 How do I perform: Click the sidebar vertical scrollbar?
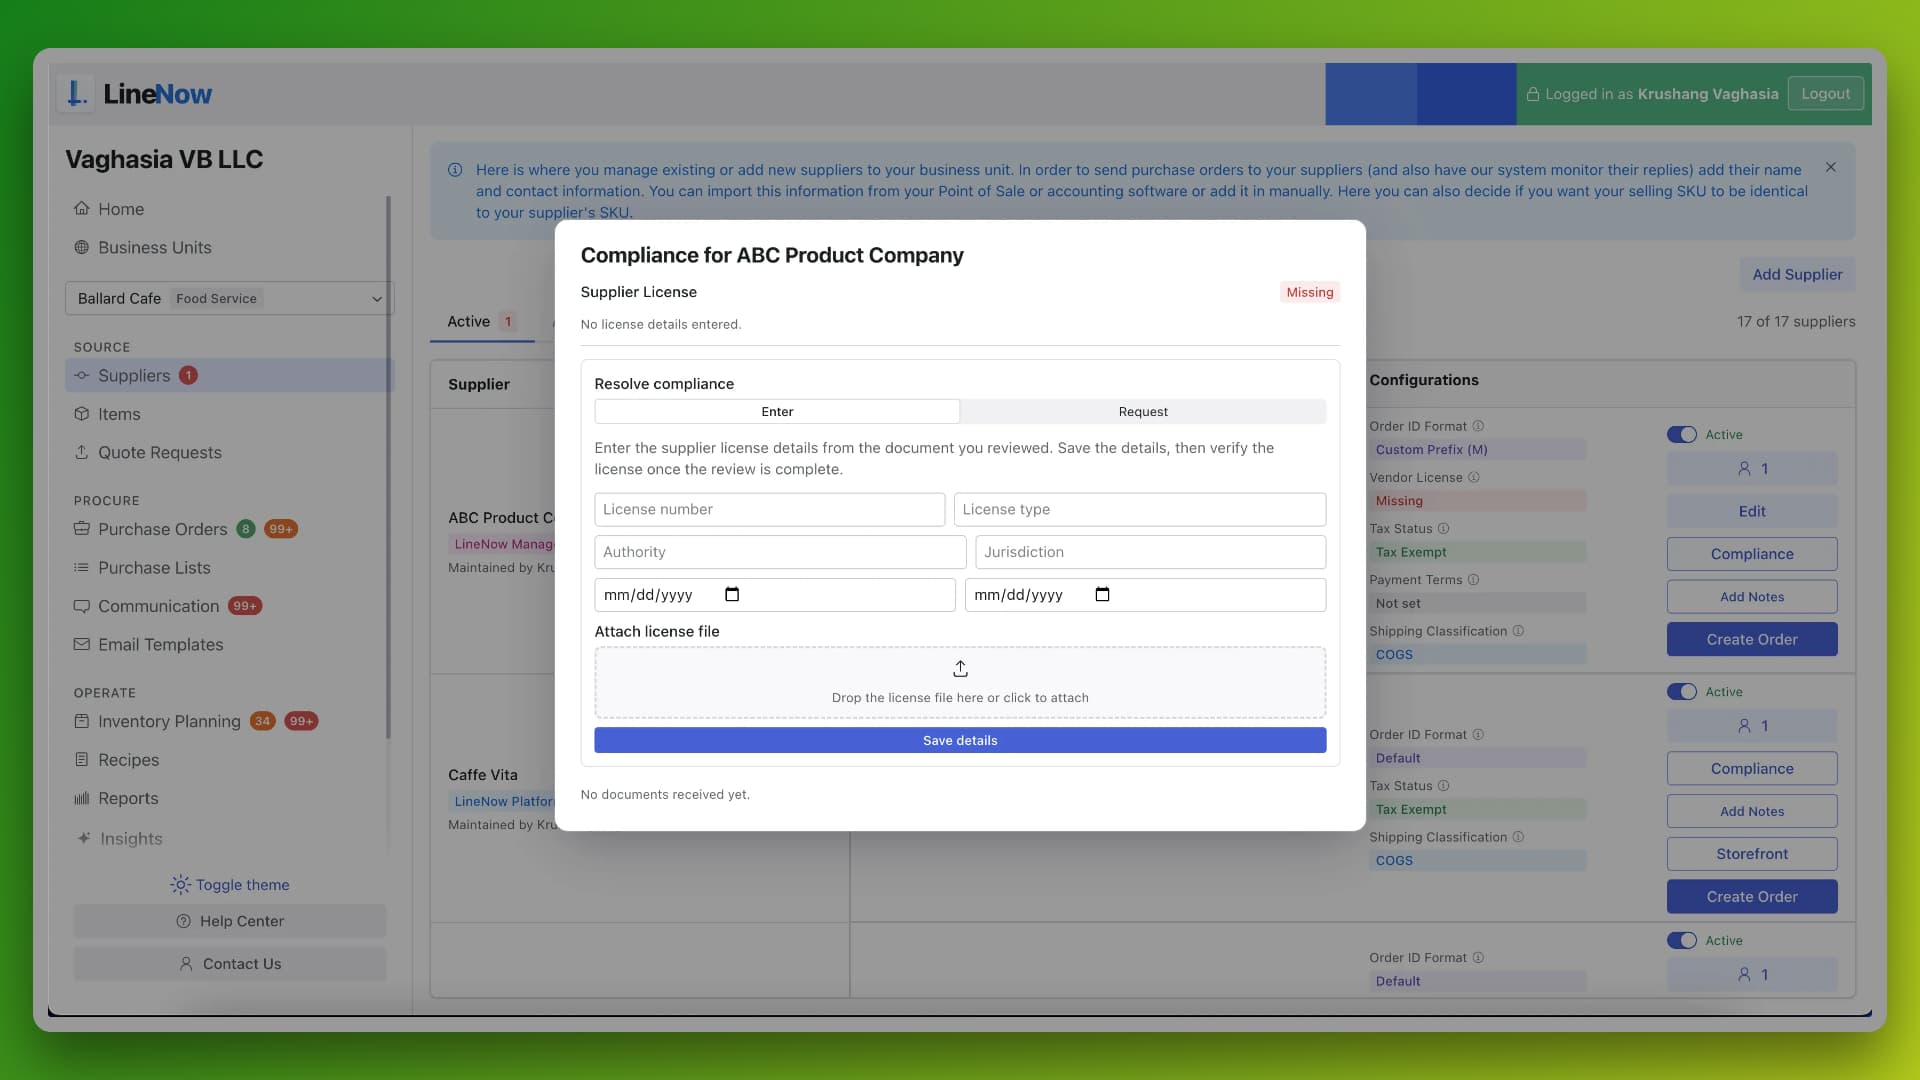point(388,468)
